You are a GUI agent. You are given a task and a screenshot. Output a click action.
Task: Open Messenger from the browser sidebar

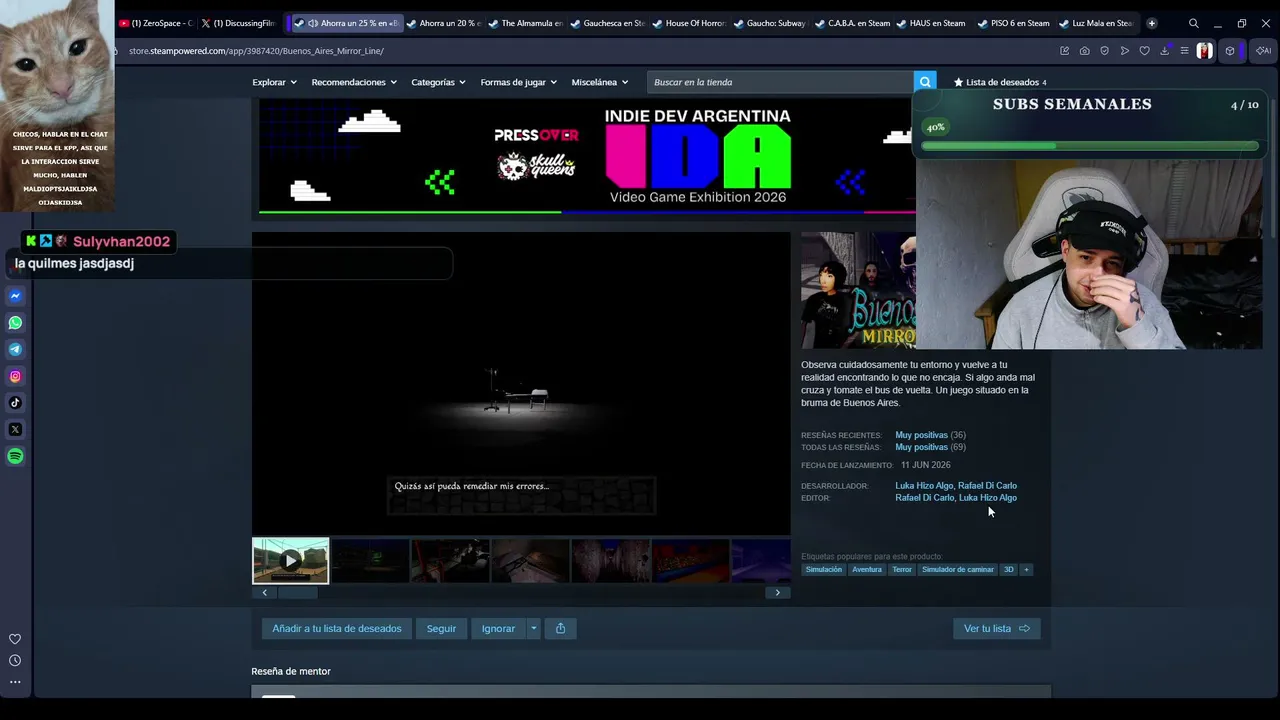15,296
